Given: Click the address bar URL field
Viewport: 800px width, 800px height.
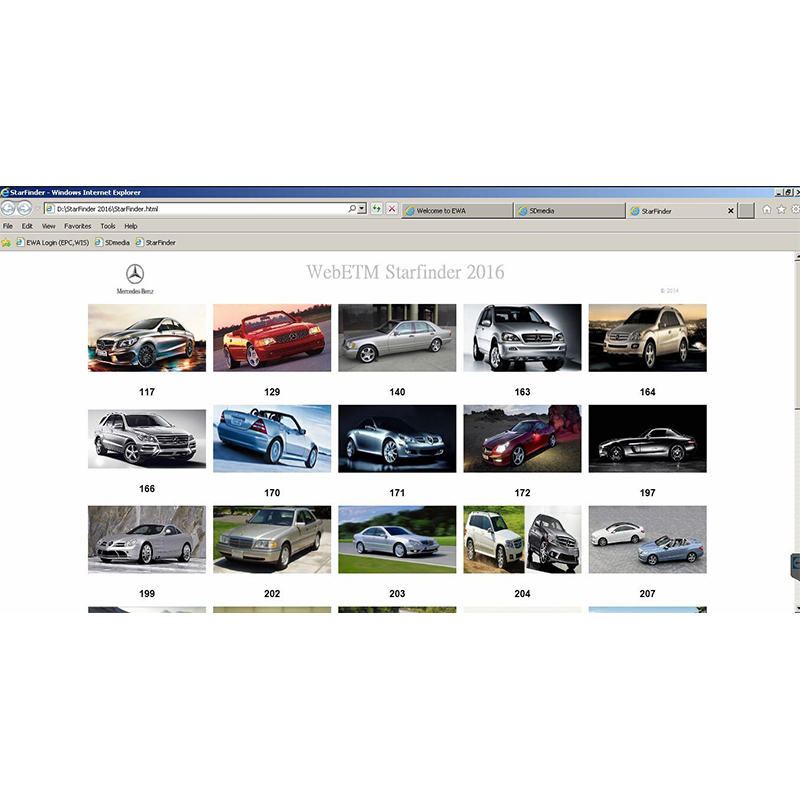Looking at the screenshot, I should click(x=202, y=209).
